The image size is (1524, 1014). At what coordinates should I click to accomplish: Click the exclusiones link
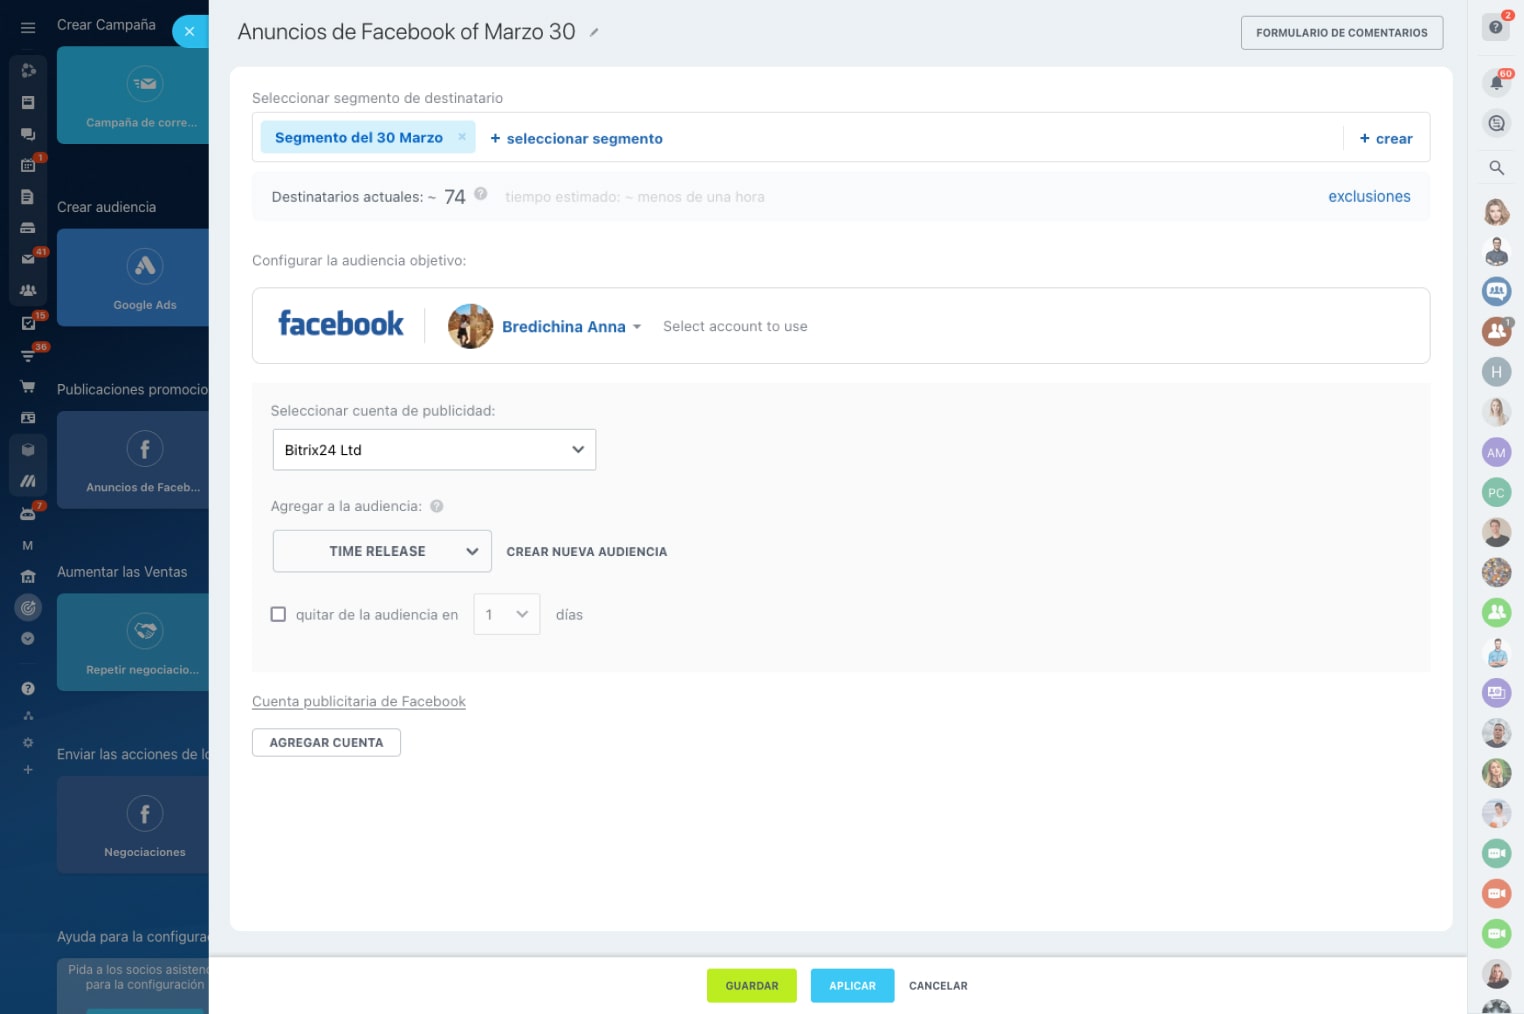coord(1368,197)
